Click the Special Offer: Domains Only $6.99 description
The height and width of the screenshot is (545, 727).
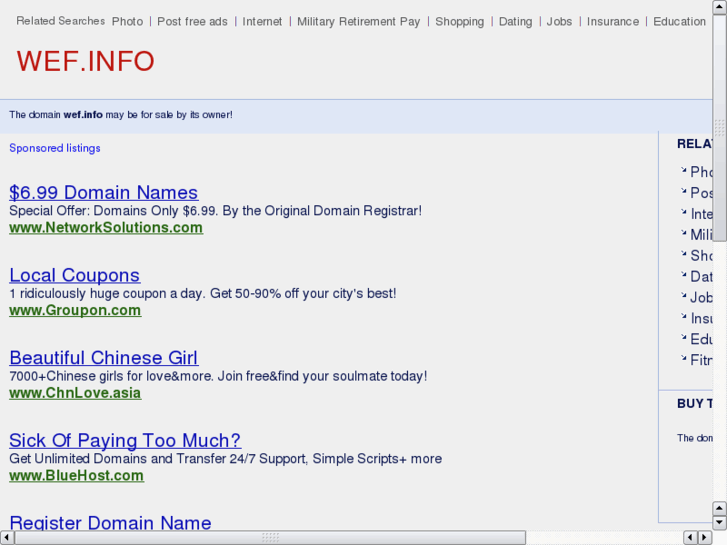[x=216, y=211]
